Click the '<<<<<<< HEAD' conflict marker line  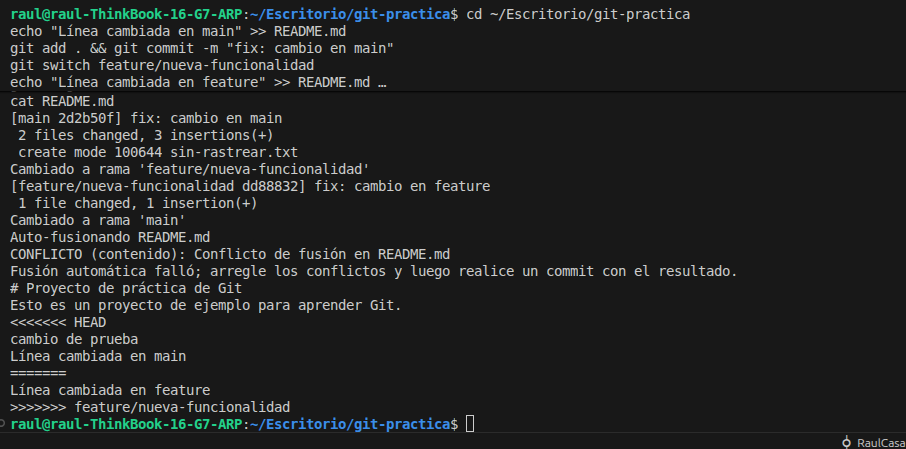pyautogui.click(x=58, y=322)
